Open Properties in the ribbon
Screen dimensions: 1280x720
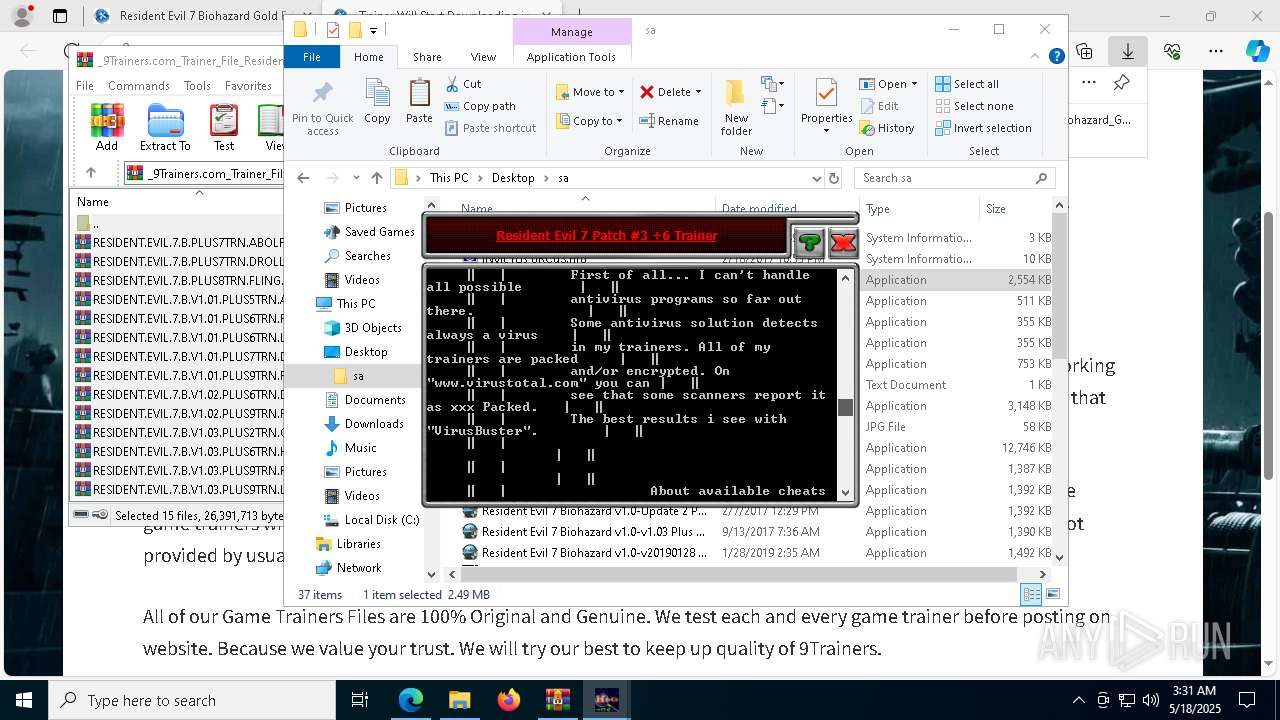(x=826, y=108)
